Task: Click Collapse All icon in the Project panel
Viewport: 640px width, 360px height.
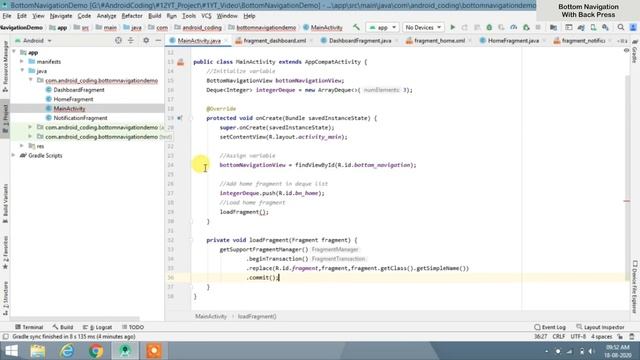Action: (131, 40)
